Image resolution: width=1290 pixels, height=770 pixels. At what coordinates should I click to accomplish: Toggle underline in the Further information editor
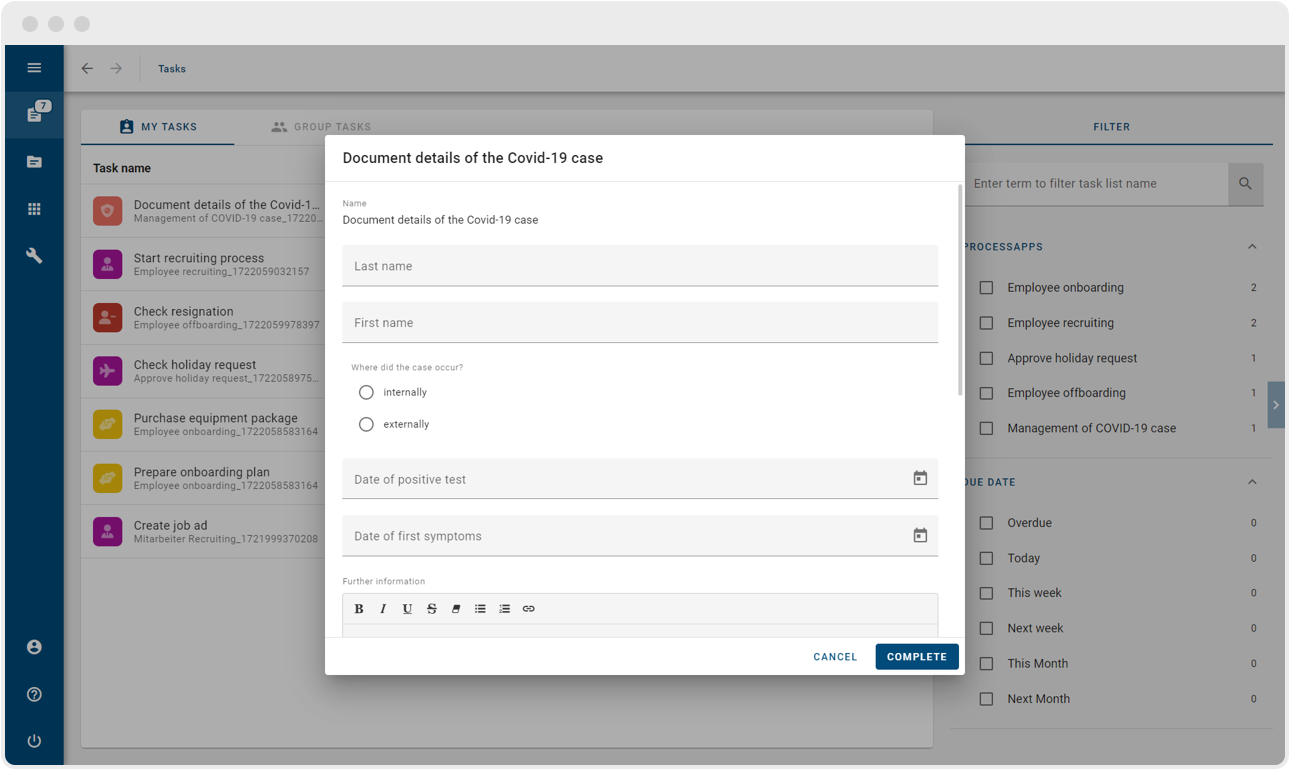pos(407,609)
